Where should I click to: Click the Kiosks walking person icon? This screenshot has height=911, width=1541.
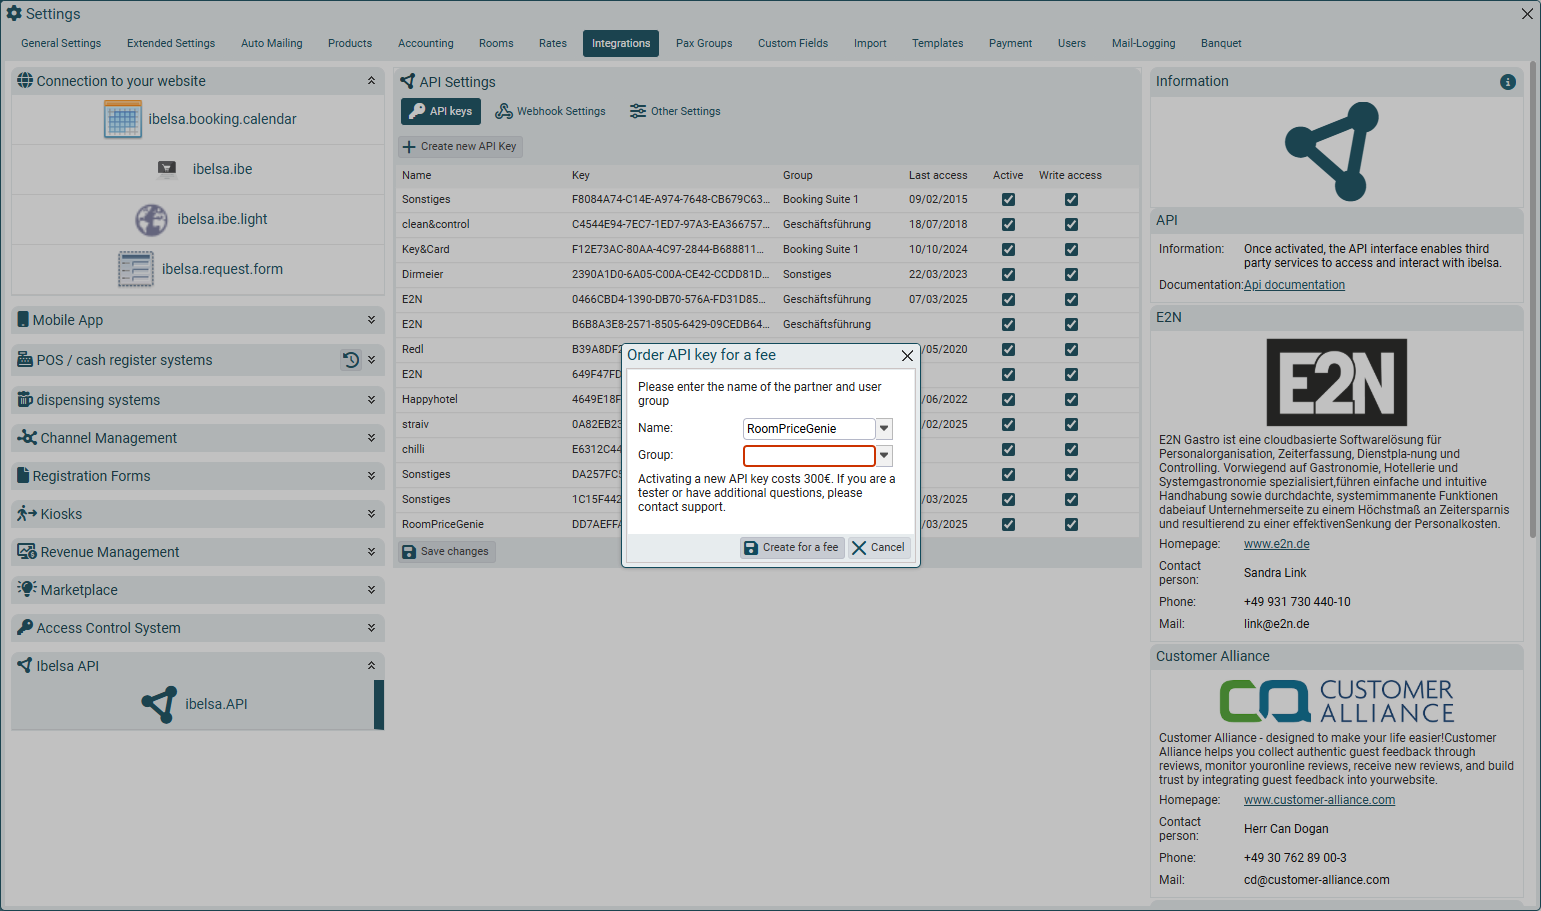[27, 513]
